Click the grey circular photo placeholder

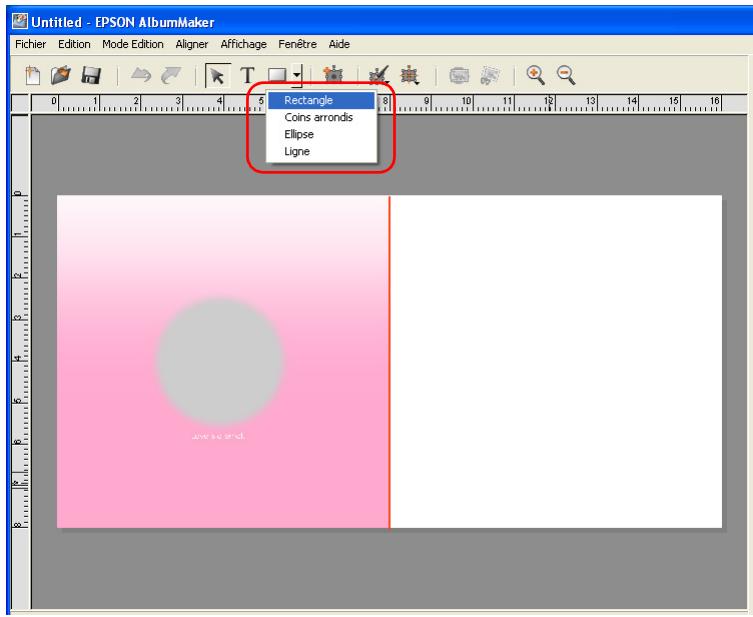[219, 361]
